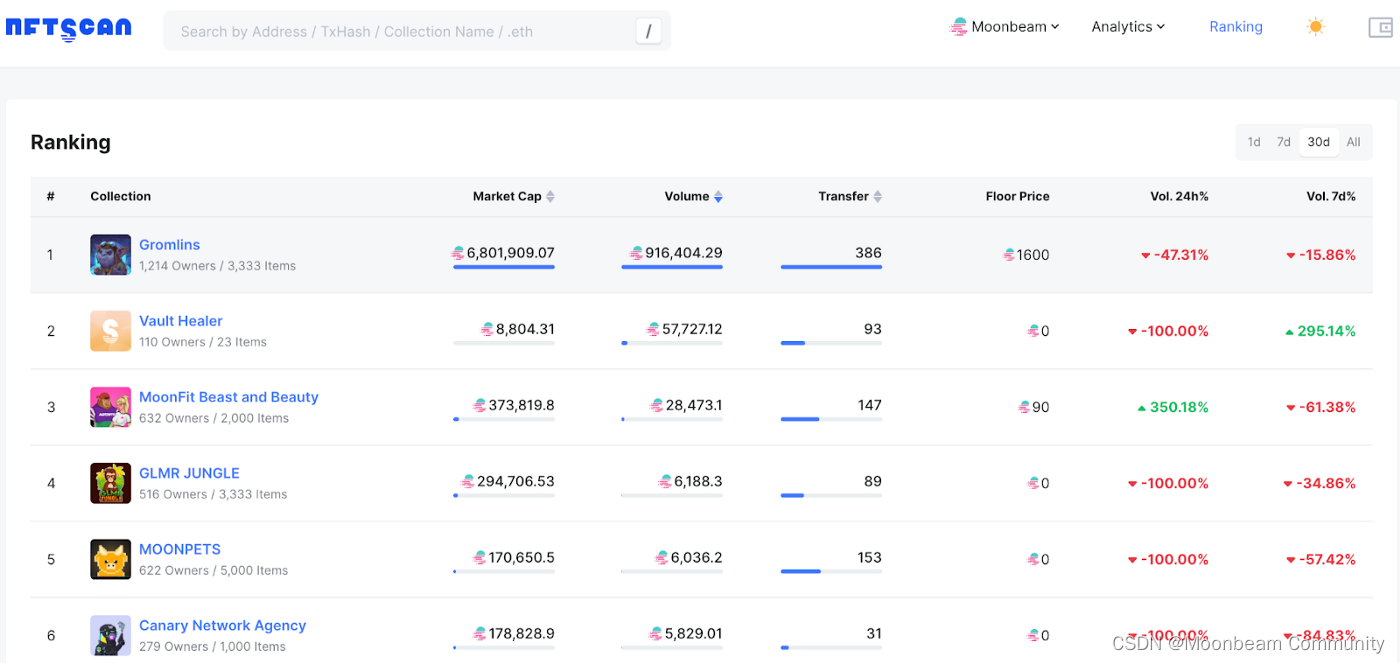This screenshot has width=1400, height=663.
Task: Click MOONPETS transfer progress bar
Action: 831,572
